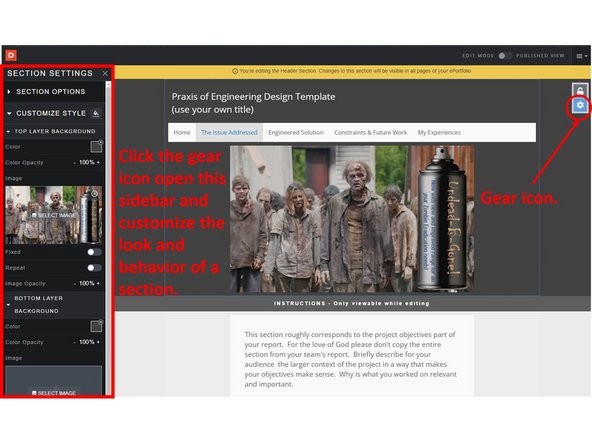This screenshot has height=444, width=592.
Task: Click top layer Color Opacity 100% value
Action: (x=87, y=162)
